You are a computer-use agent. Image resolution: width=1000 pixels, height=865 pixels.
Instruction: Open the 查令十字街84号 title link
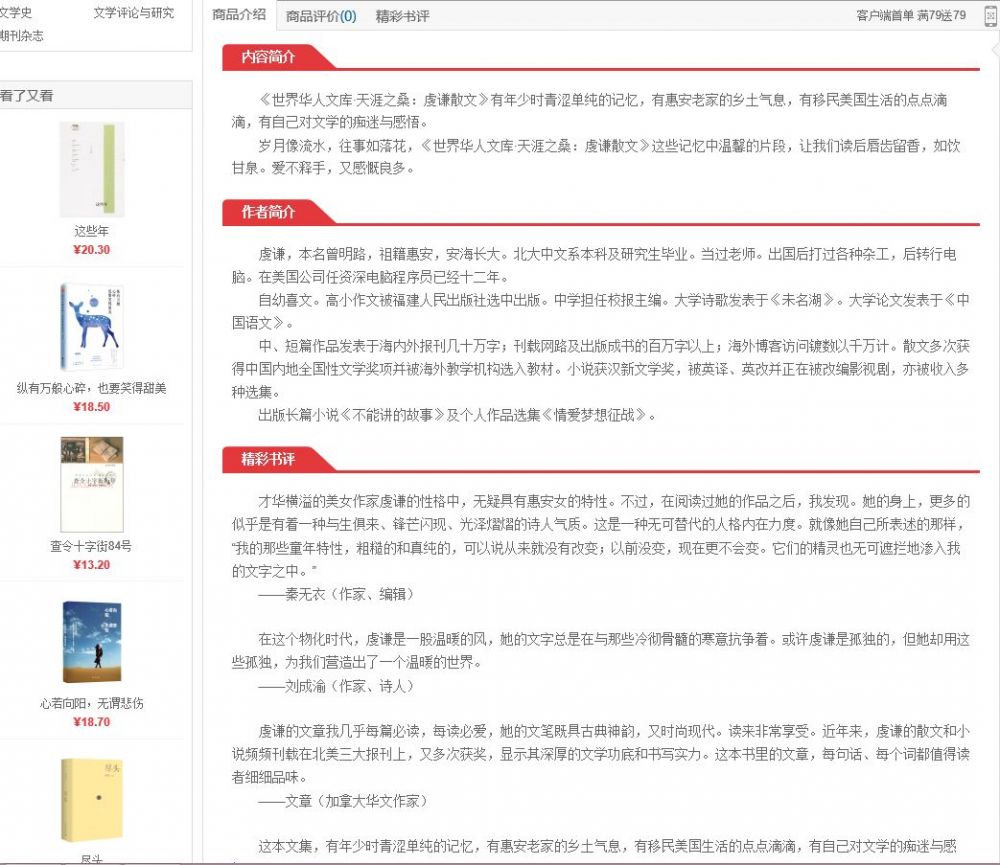pyautogui.click(x=91, y=546)
